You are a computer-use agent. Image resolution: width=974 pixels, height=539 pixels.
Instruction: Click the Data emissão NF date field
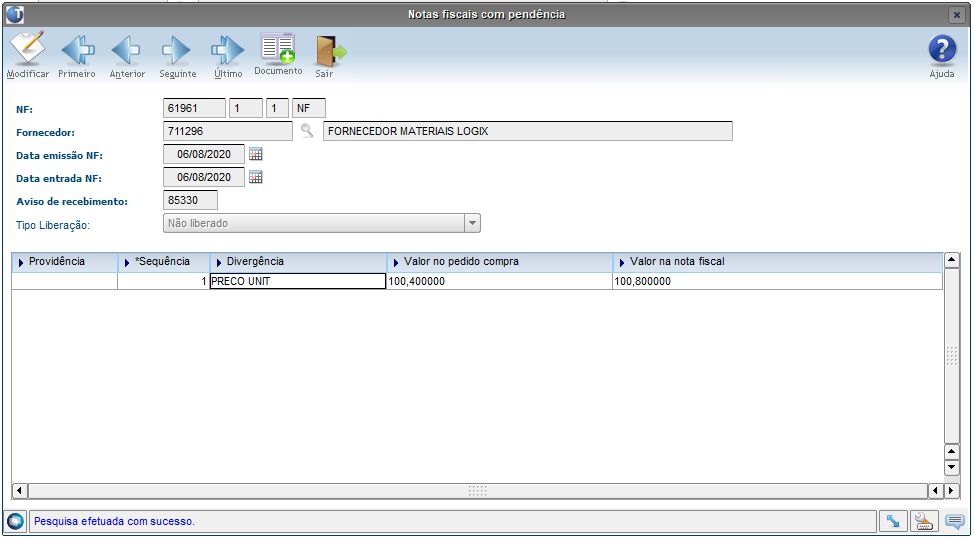coord(204,154)
